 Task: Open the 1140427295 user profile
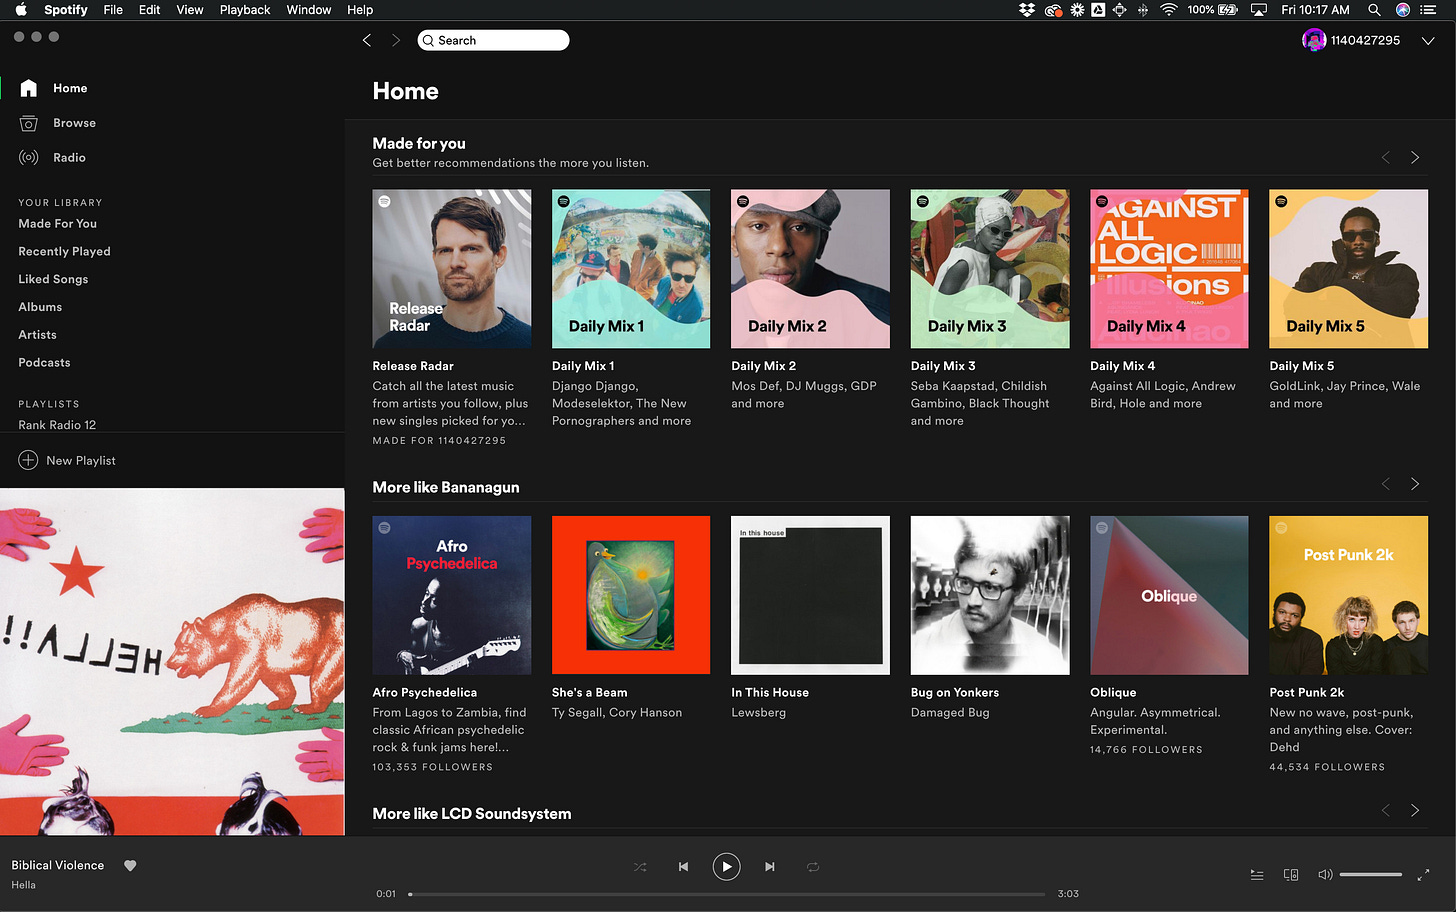[1351, 40]
